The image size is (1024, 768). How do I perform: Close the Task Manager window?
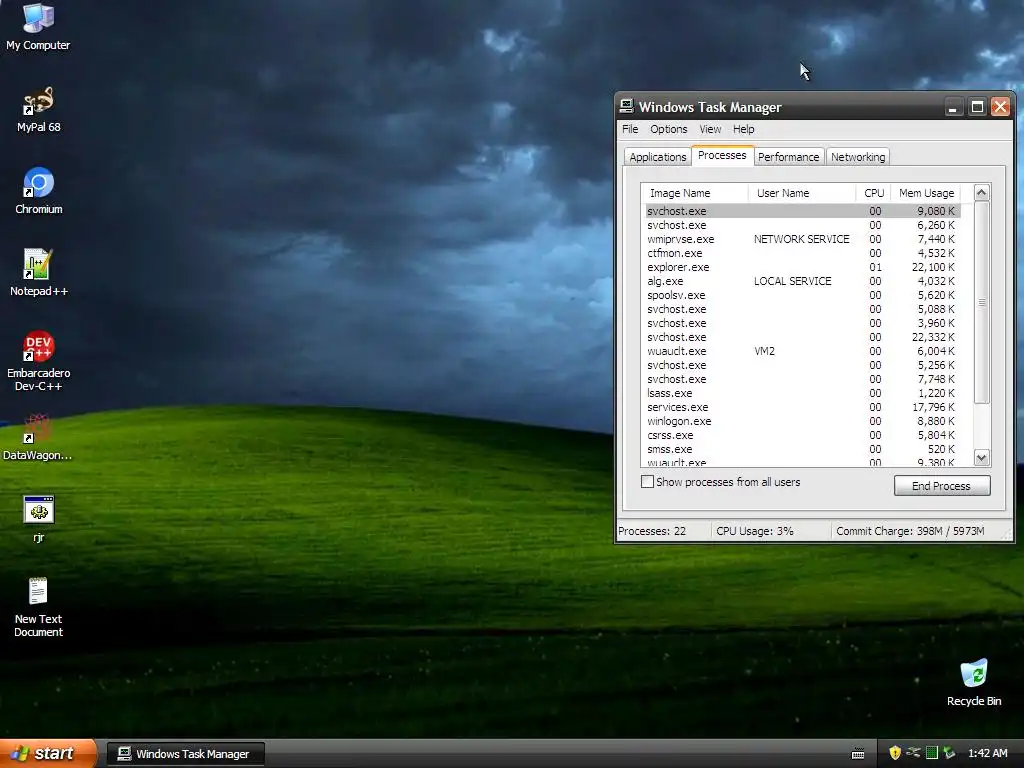[x=1000, y=107]
